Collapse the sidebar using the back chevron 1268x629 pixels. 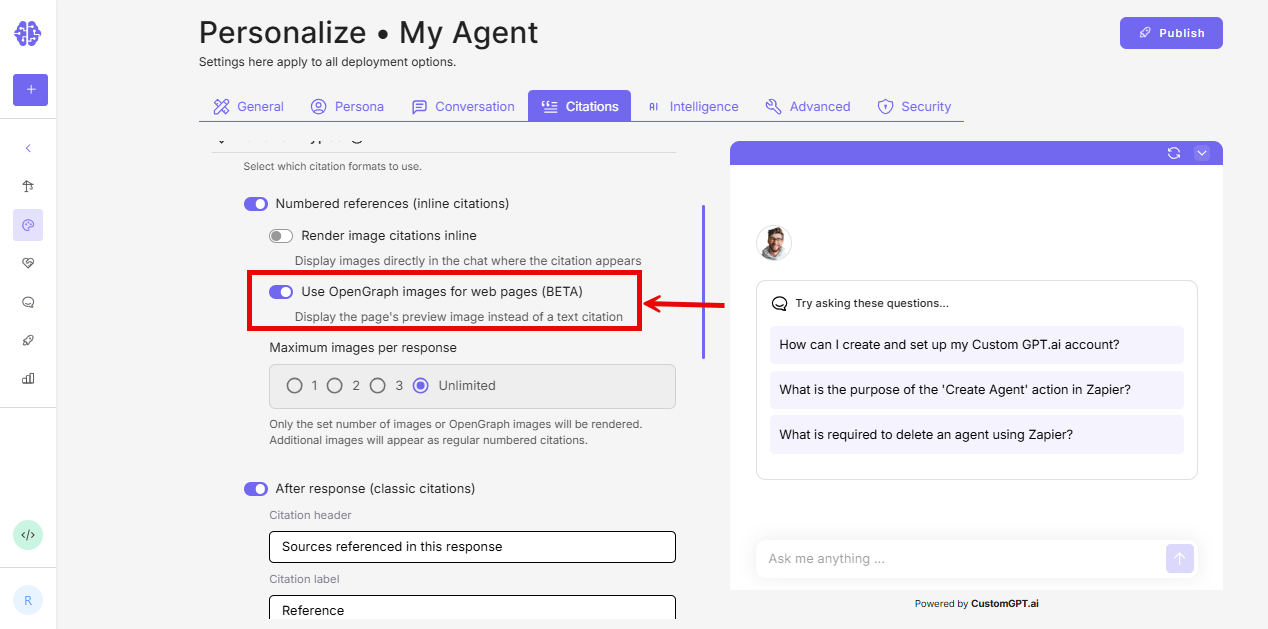coord(28,147)
